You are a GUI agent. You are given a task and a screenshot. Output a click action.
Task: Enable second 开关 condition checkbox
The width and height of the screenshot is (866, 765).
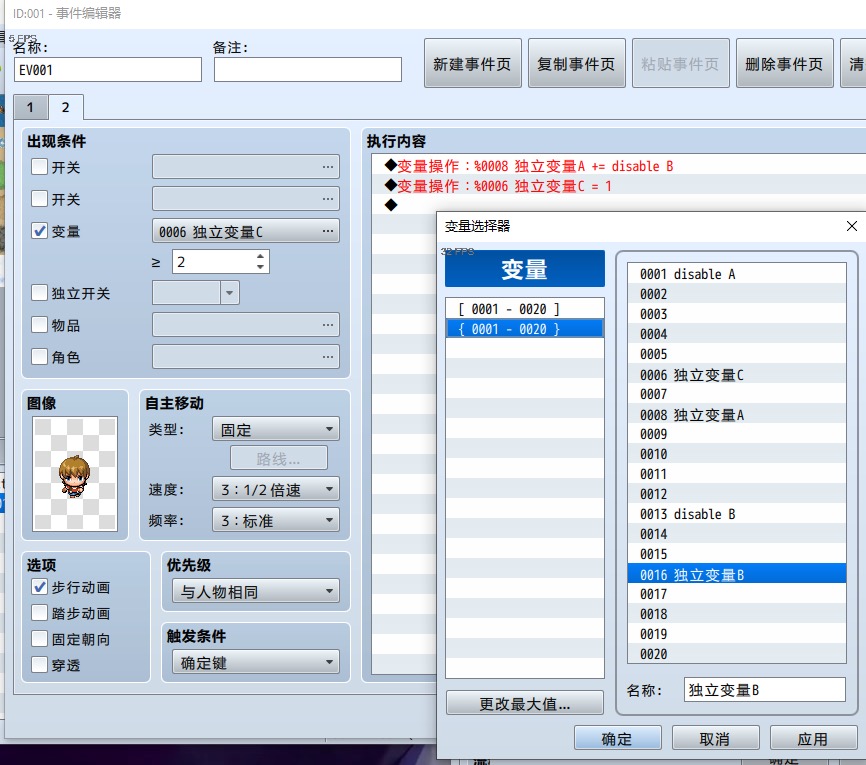pyautogui.click(x=39, y=198)
